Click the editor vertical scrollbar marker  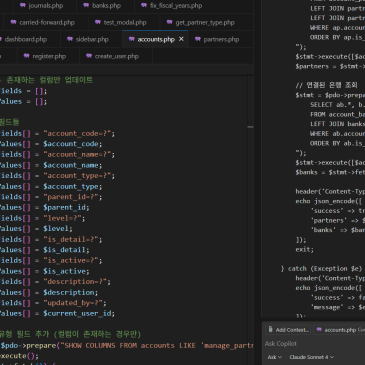click(250, 127)
